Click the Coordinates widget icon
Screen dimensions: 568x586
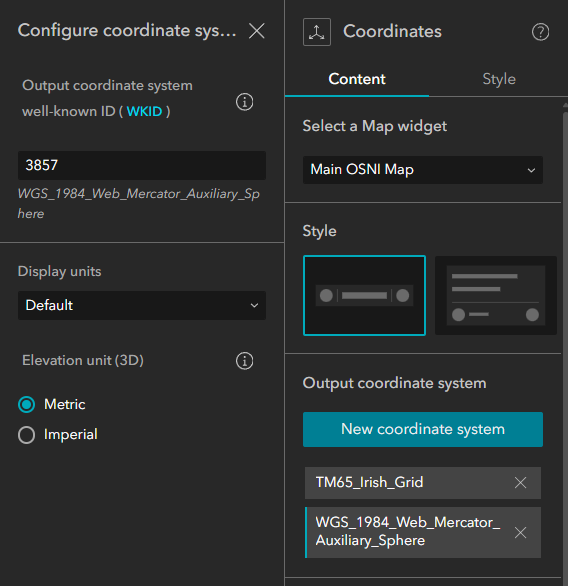click(317, 32)
